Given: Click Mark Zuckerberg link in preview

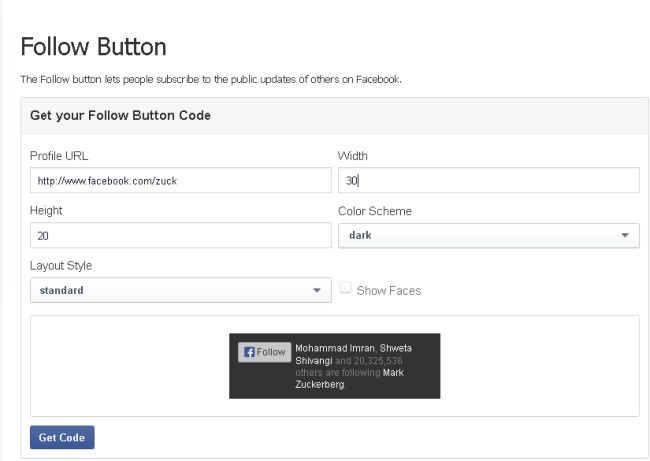Looking at the screenshot, I should [349, 379].
